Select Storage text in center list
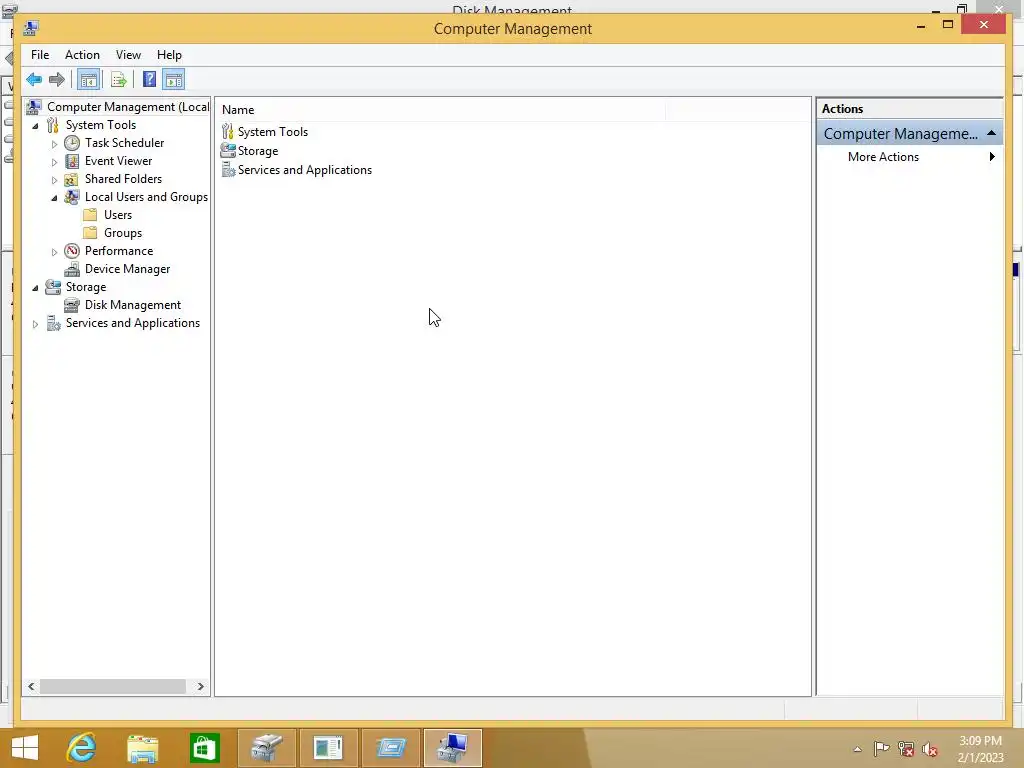 pyautogui.click(x=258, y=151)
